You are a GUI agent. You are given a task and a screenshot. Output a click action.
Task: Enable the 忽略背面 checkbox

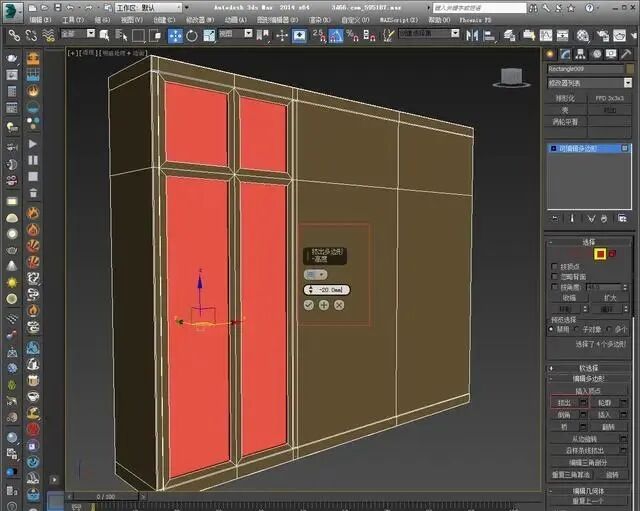554,277
